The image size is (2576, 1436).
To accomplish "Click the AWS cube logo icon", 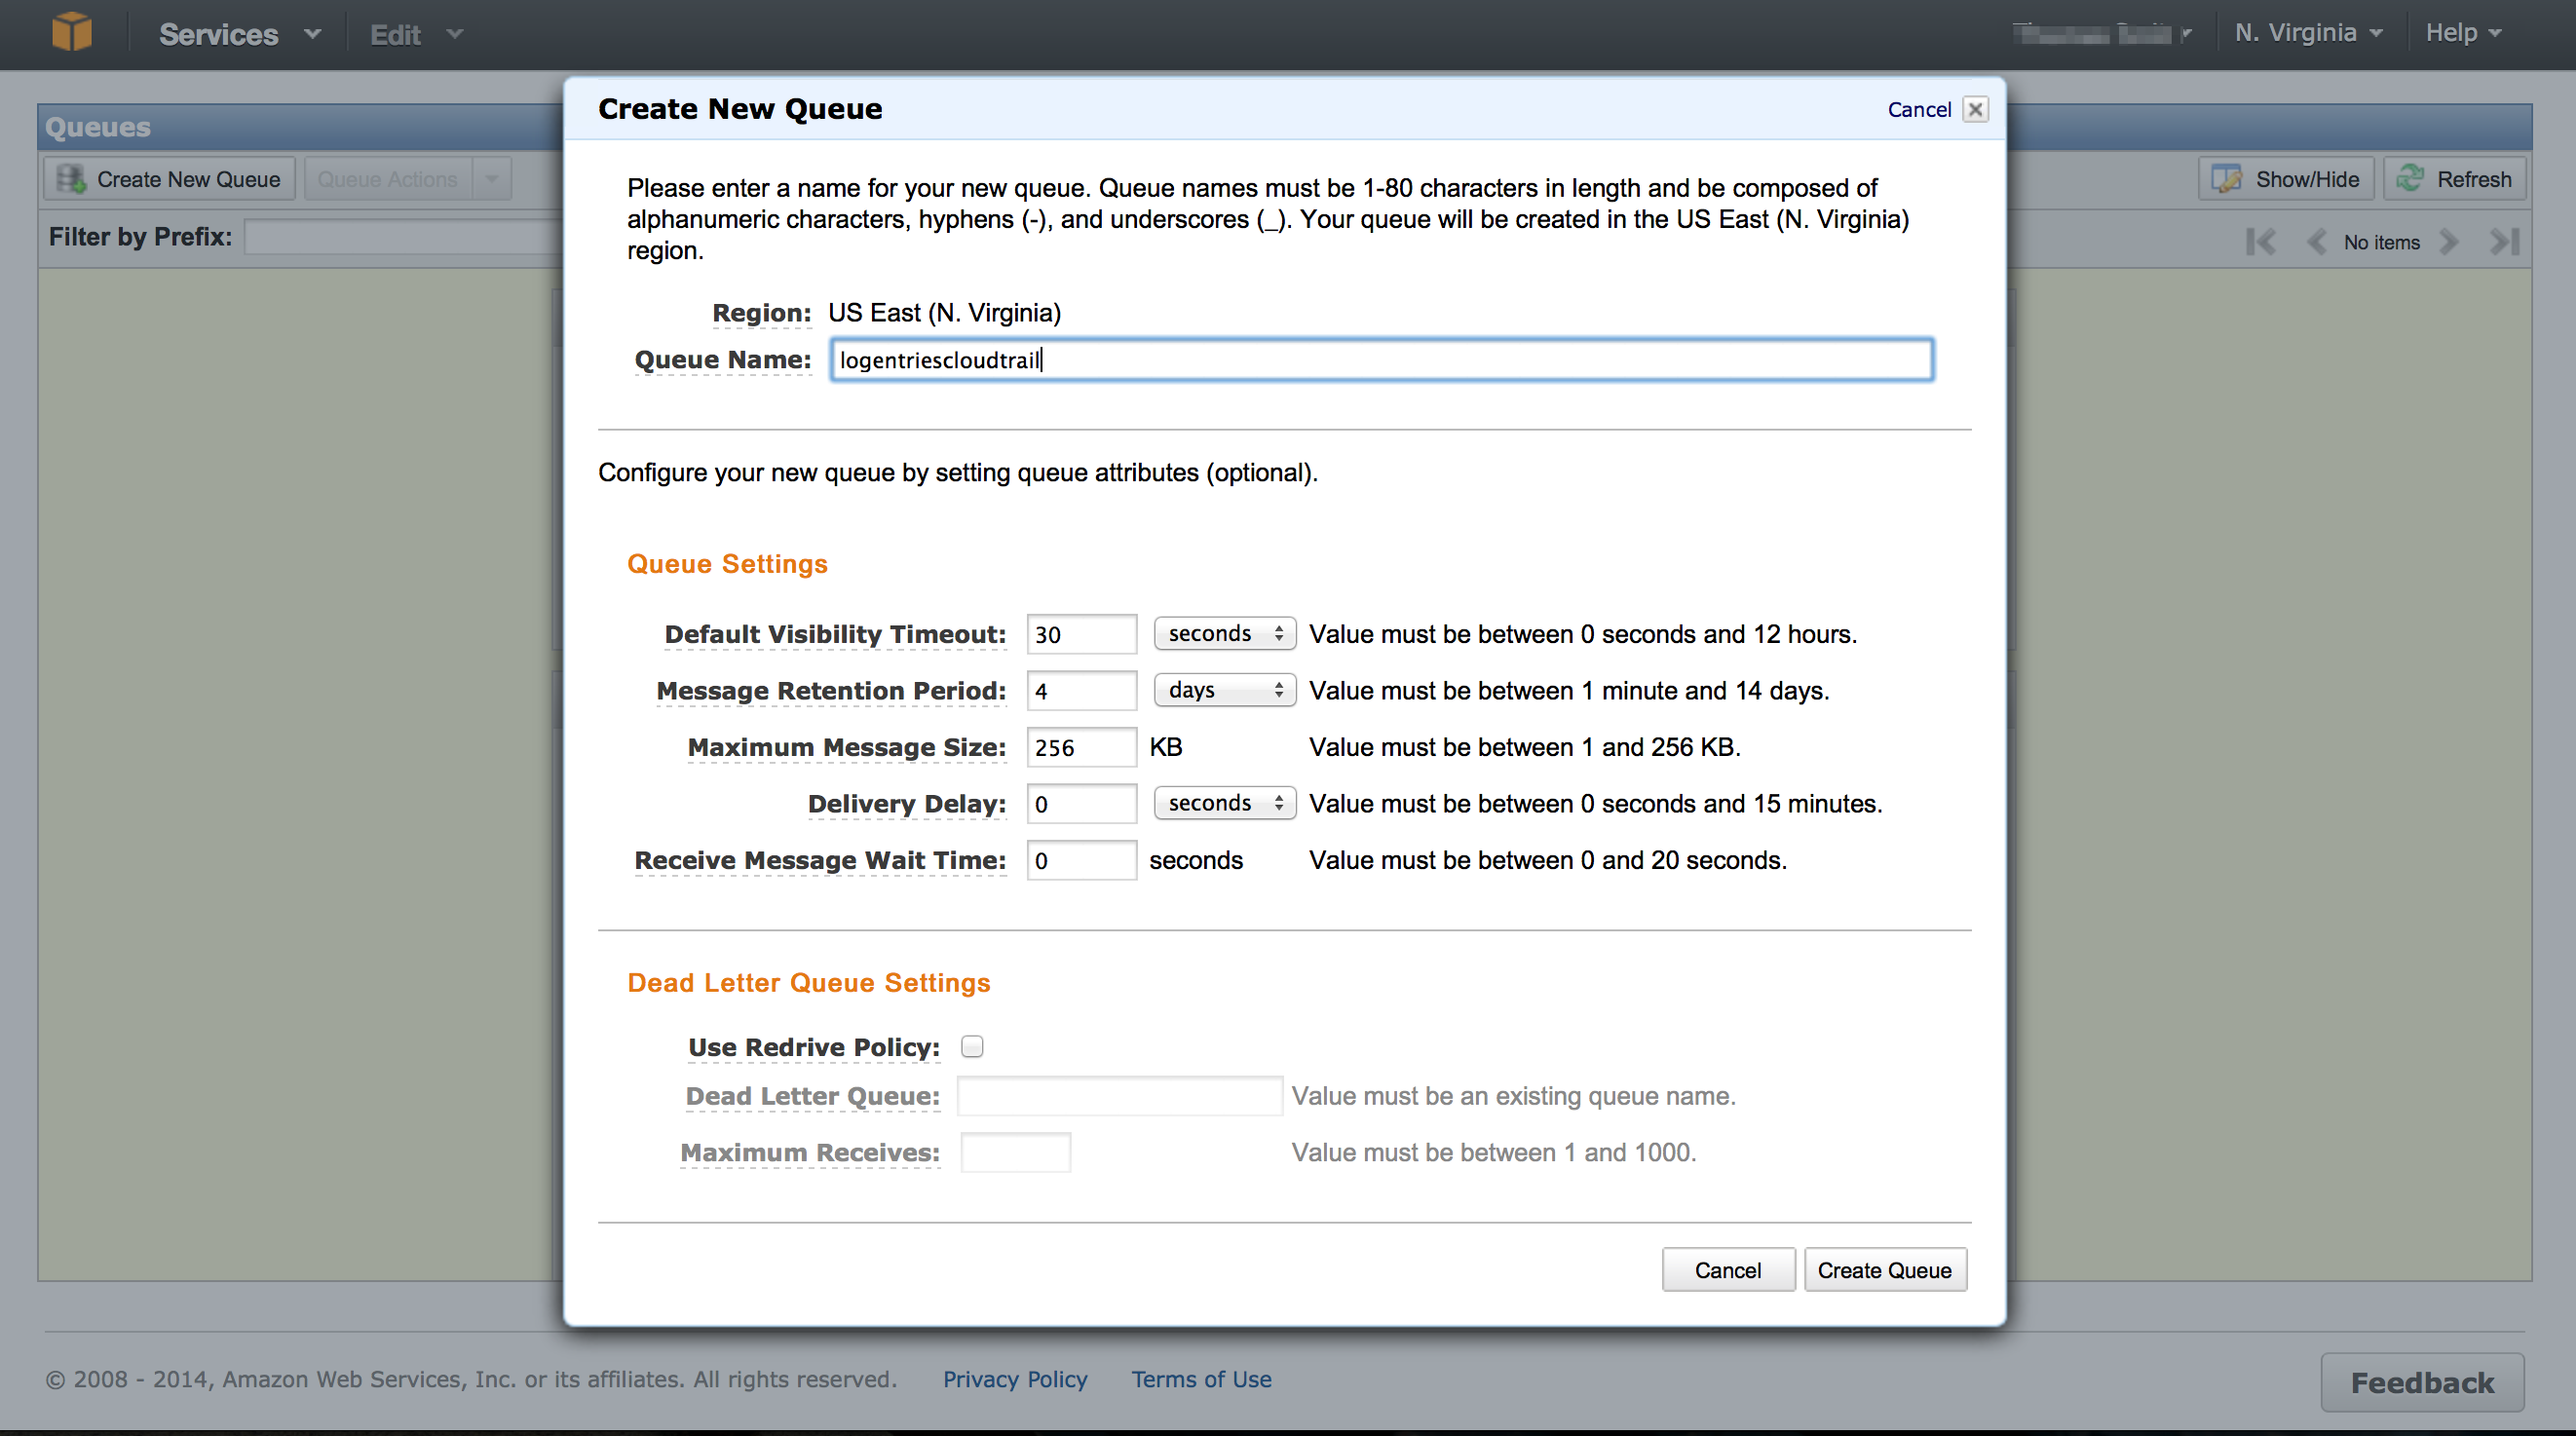I will tap(71, 32).
